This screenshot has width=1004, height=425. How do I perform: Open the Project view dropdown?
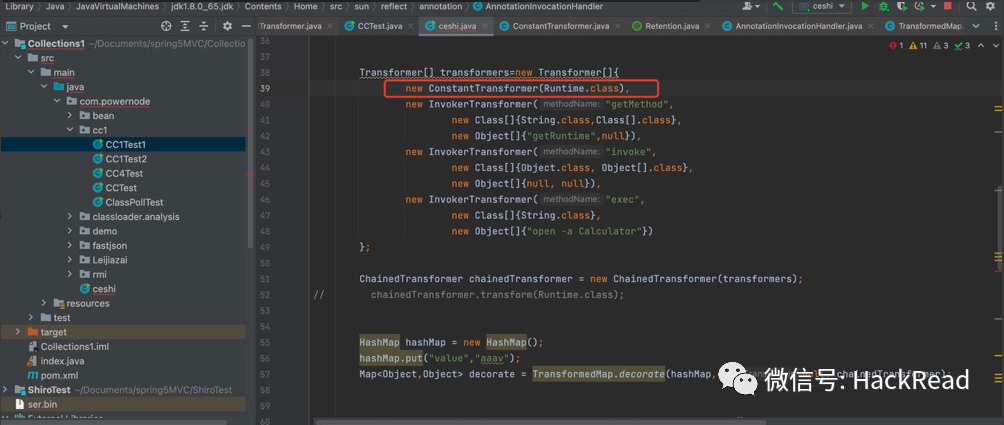click(x=37, y=26)
